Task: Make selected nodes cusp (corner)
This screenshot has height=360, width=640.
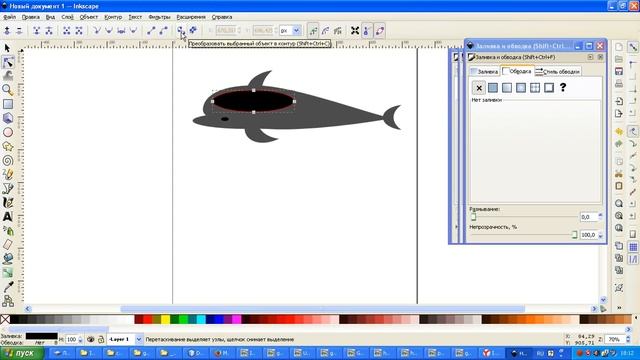Action: pyautogui.click(x=97, y=31)
